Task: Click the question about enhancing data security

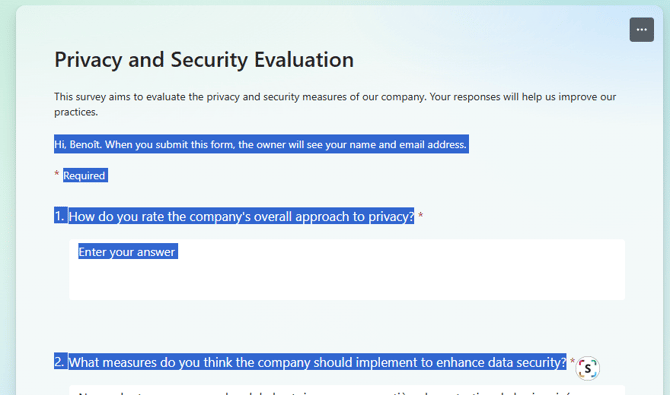Action: coord(317,362)
